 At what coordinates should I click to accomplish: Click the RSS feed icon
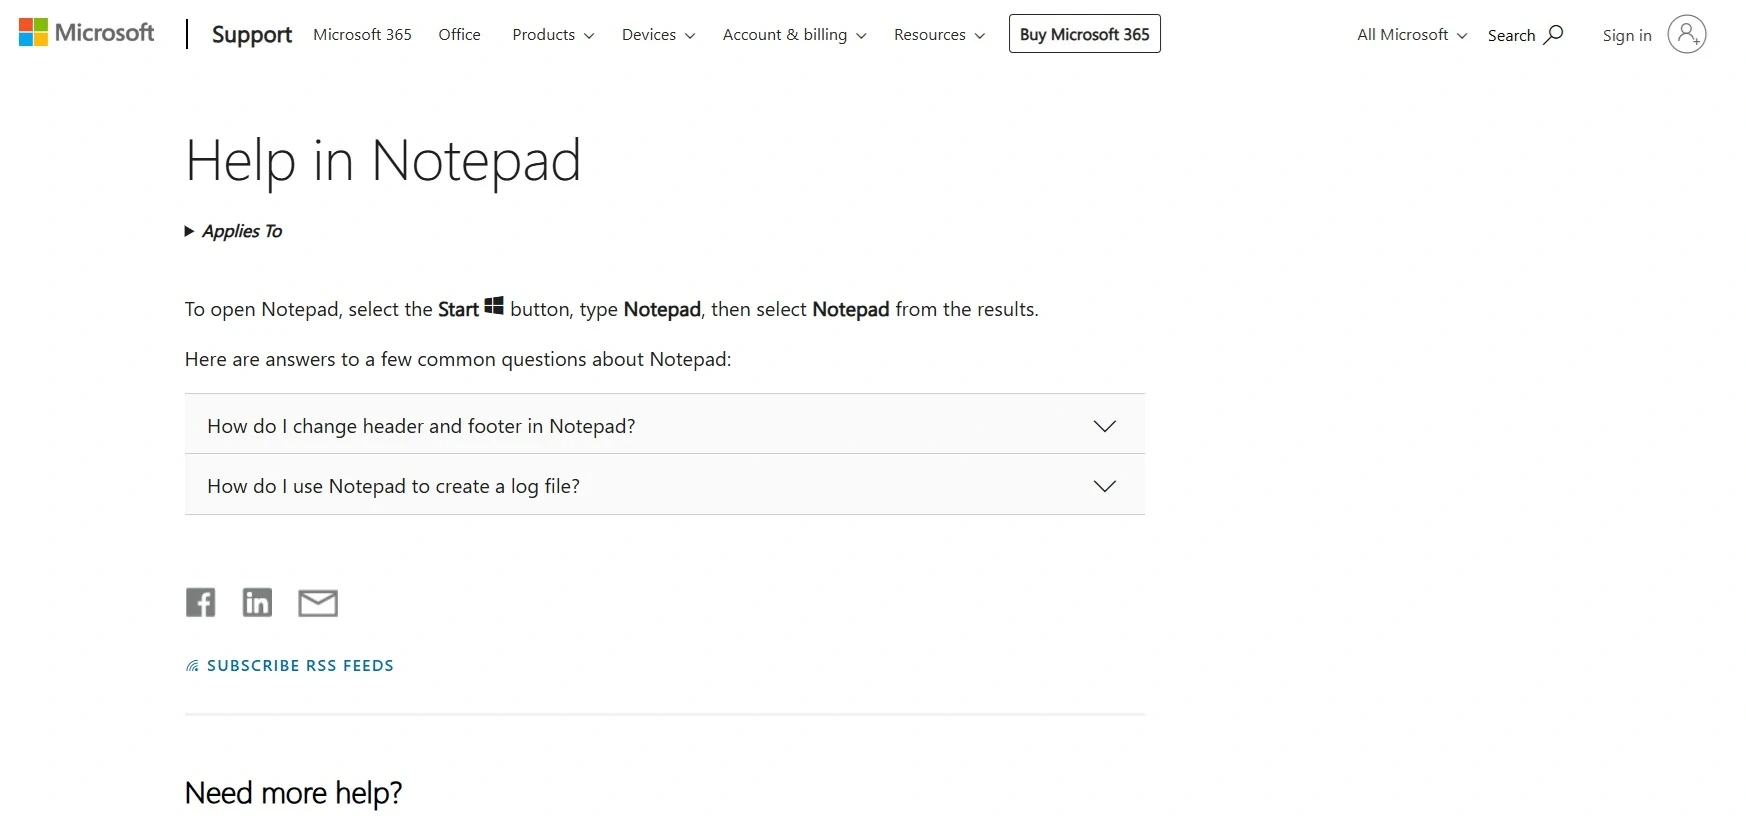(192, 666)
